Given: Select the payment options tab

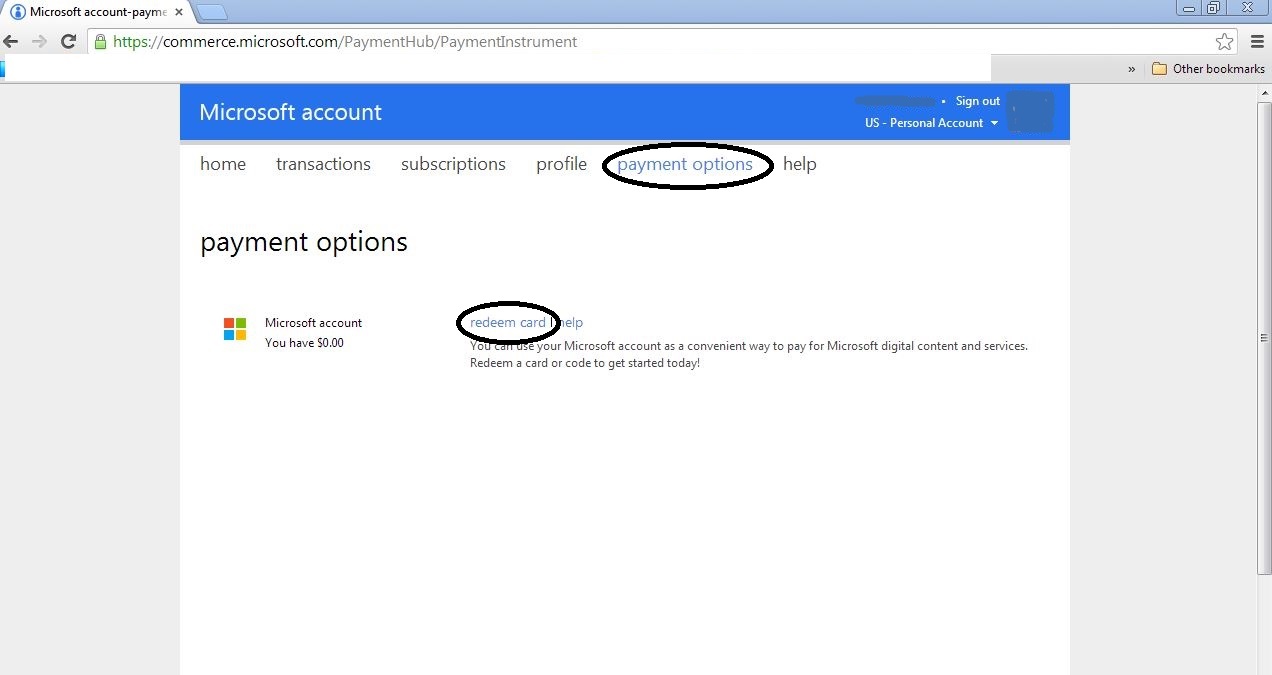Looking at the screenshot, I should click(685, 164).
